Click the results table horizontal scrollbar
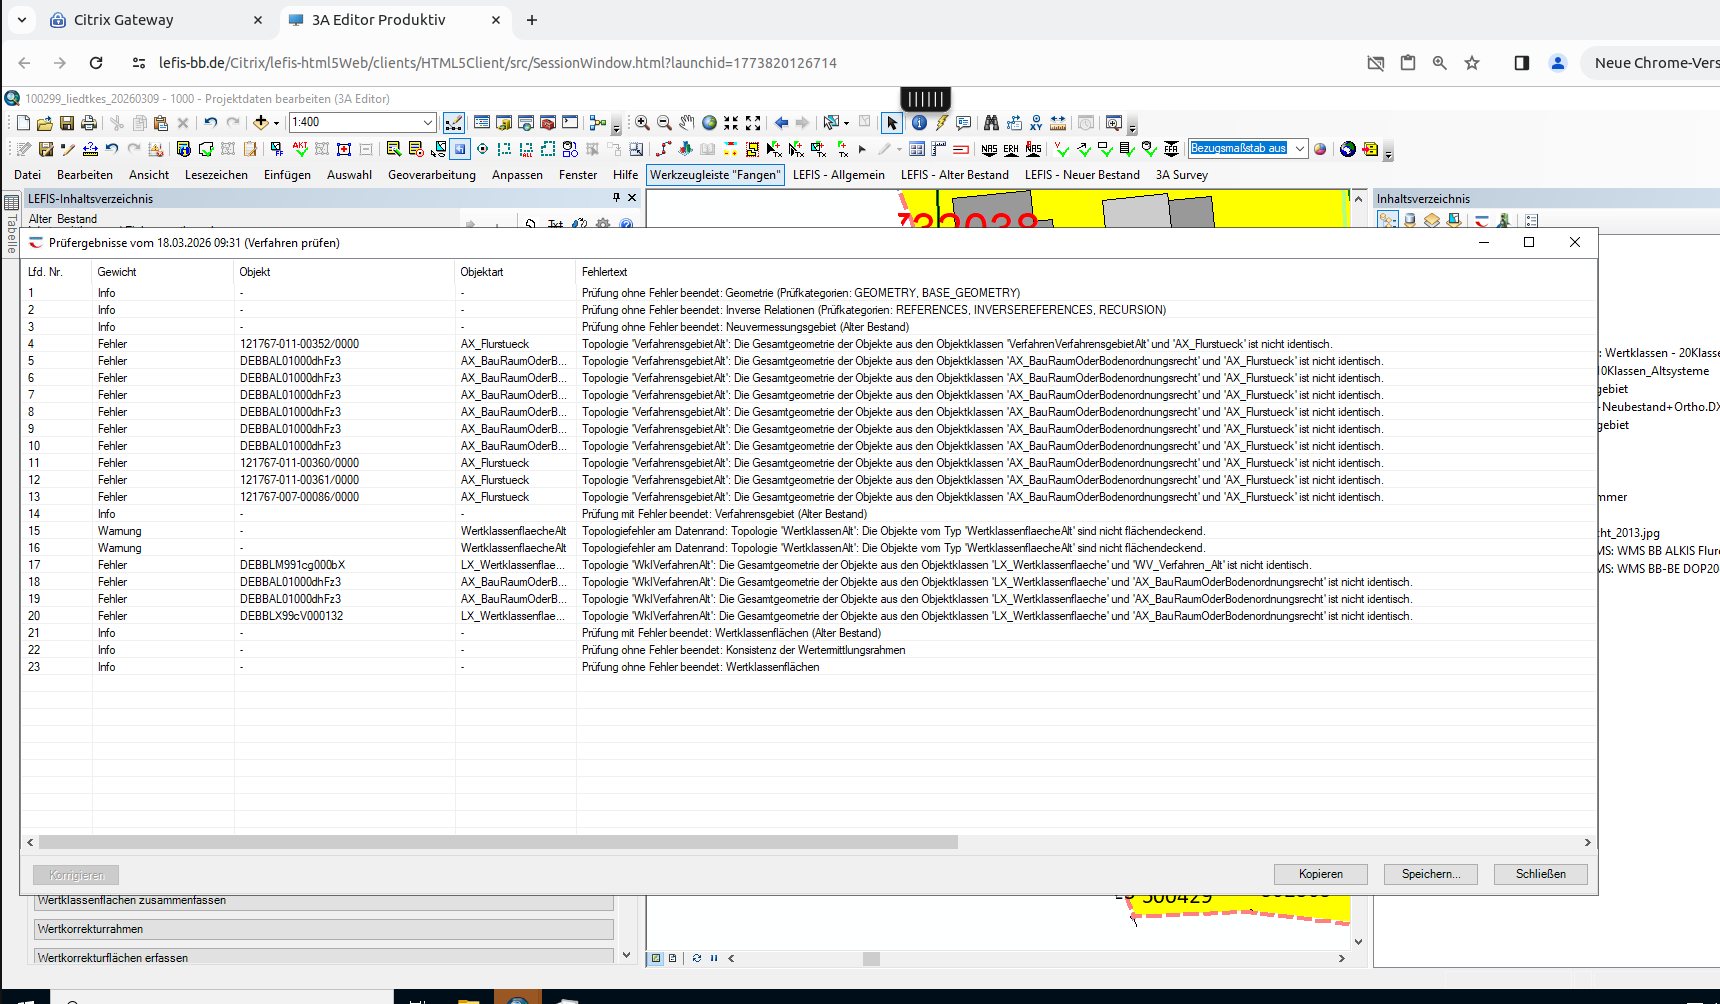Viewport: 1720px width, 1004px height. click(x=498, y=842)
